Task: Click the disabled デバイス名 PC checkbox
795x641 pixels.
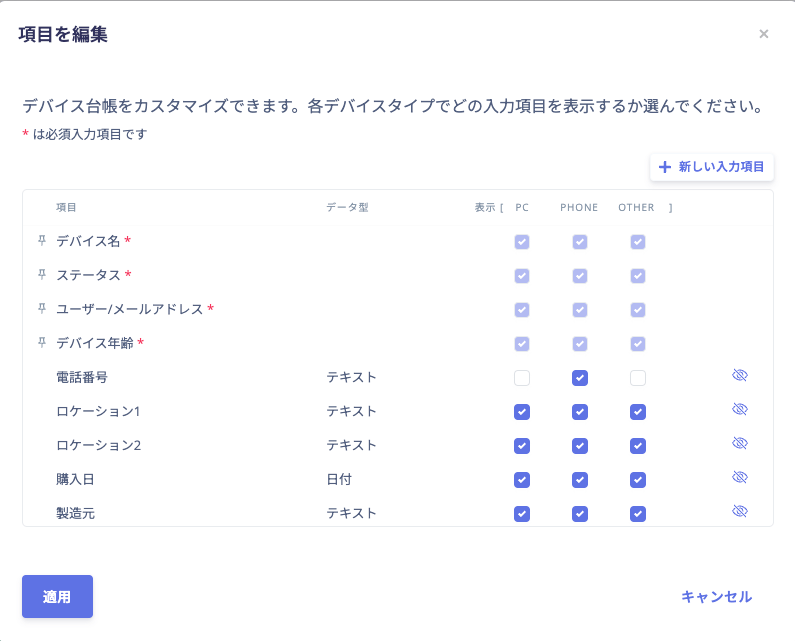Action: click(522, 242)
